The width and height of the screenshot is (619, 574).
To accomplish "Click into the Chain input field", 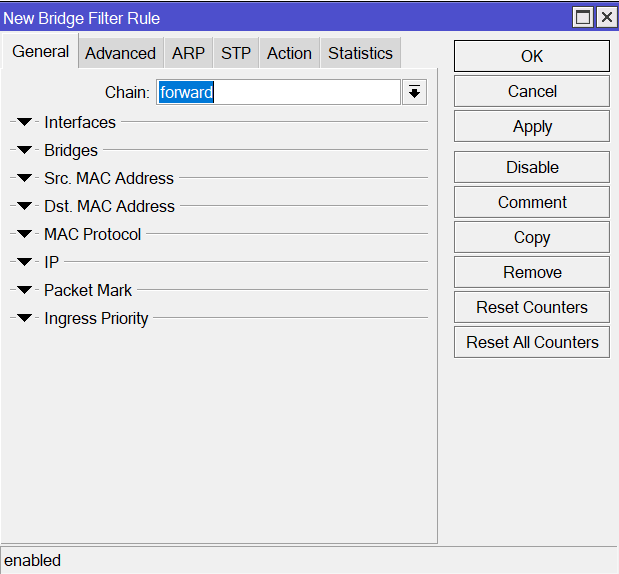I will (278, 92).
